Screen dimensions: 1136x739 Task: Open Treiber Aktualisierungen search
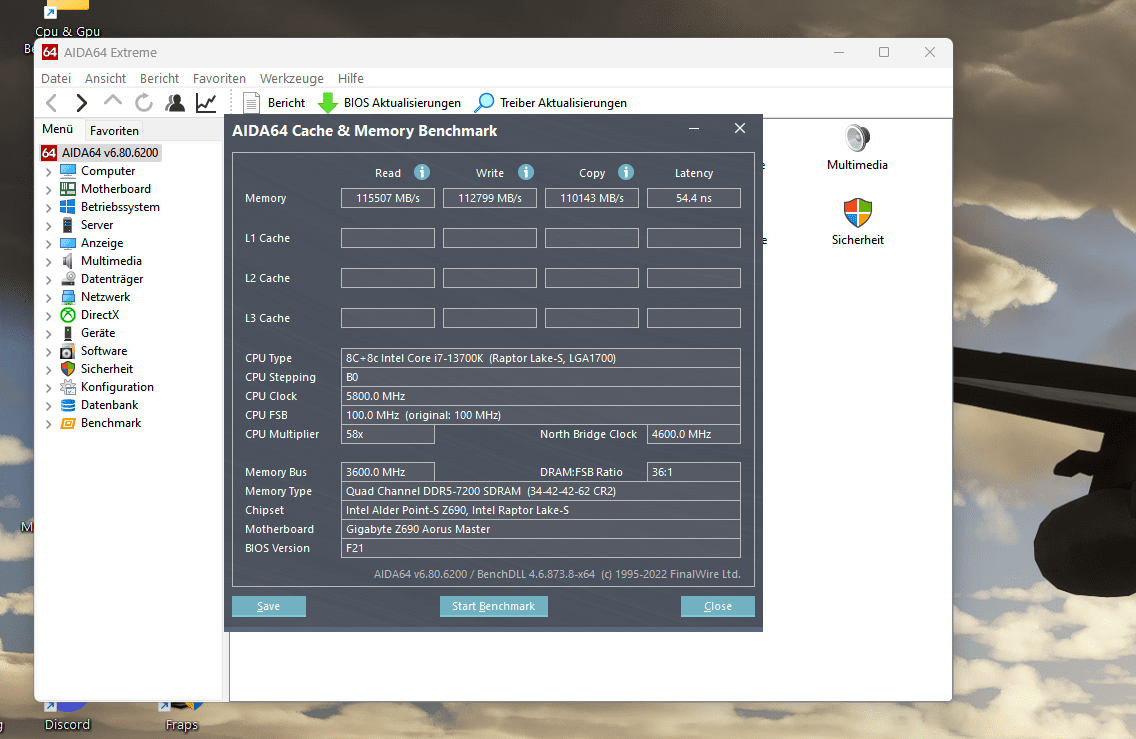pos(551,103)
